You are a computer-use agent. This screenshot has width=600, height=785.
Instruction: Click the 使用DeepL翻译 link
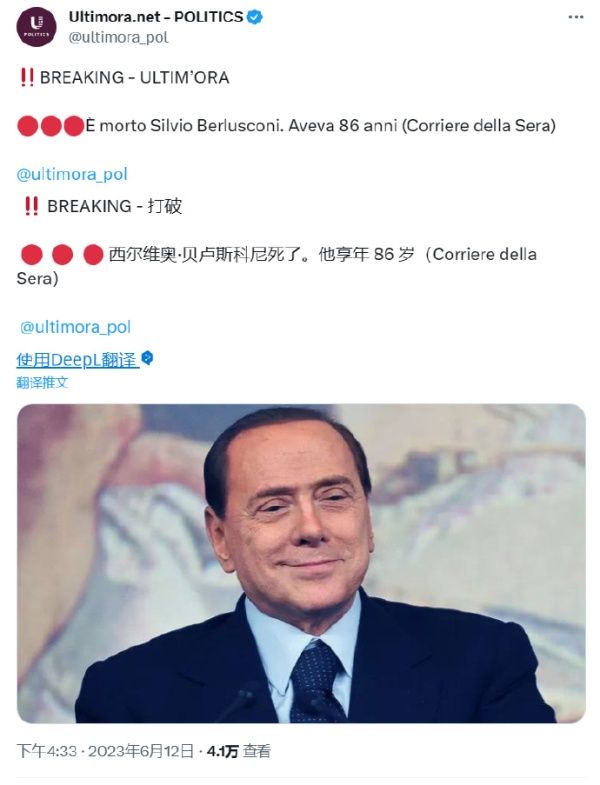coord(77,359)
